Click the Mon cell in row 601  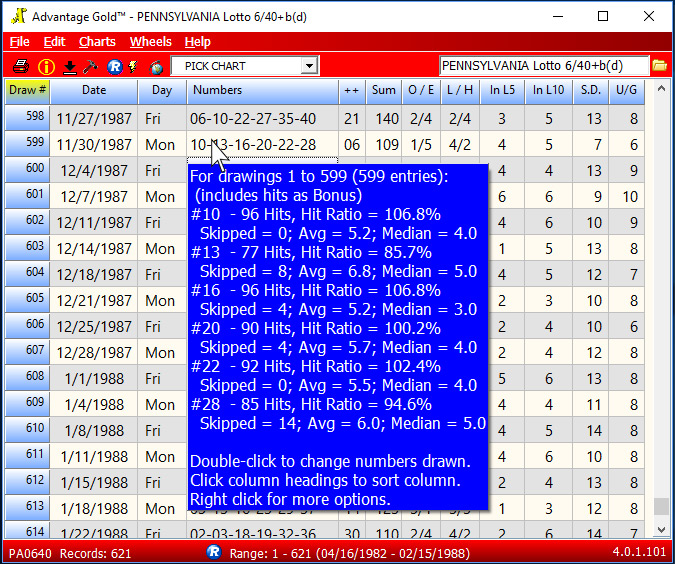click(160, 197)
